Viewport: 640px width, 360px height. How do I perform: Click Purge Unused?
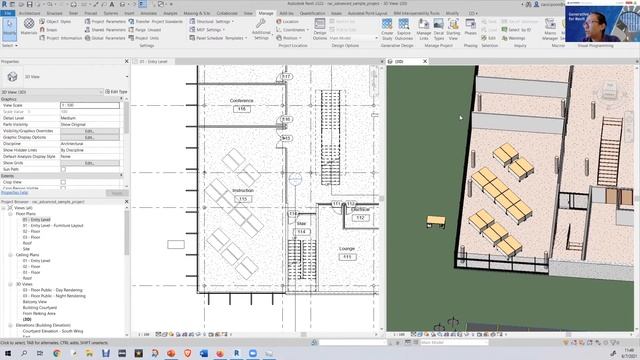(145, 30)
